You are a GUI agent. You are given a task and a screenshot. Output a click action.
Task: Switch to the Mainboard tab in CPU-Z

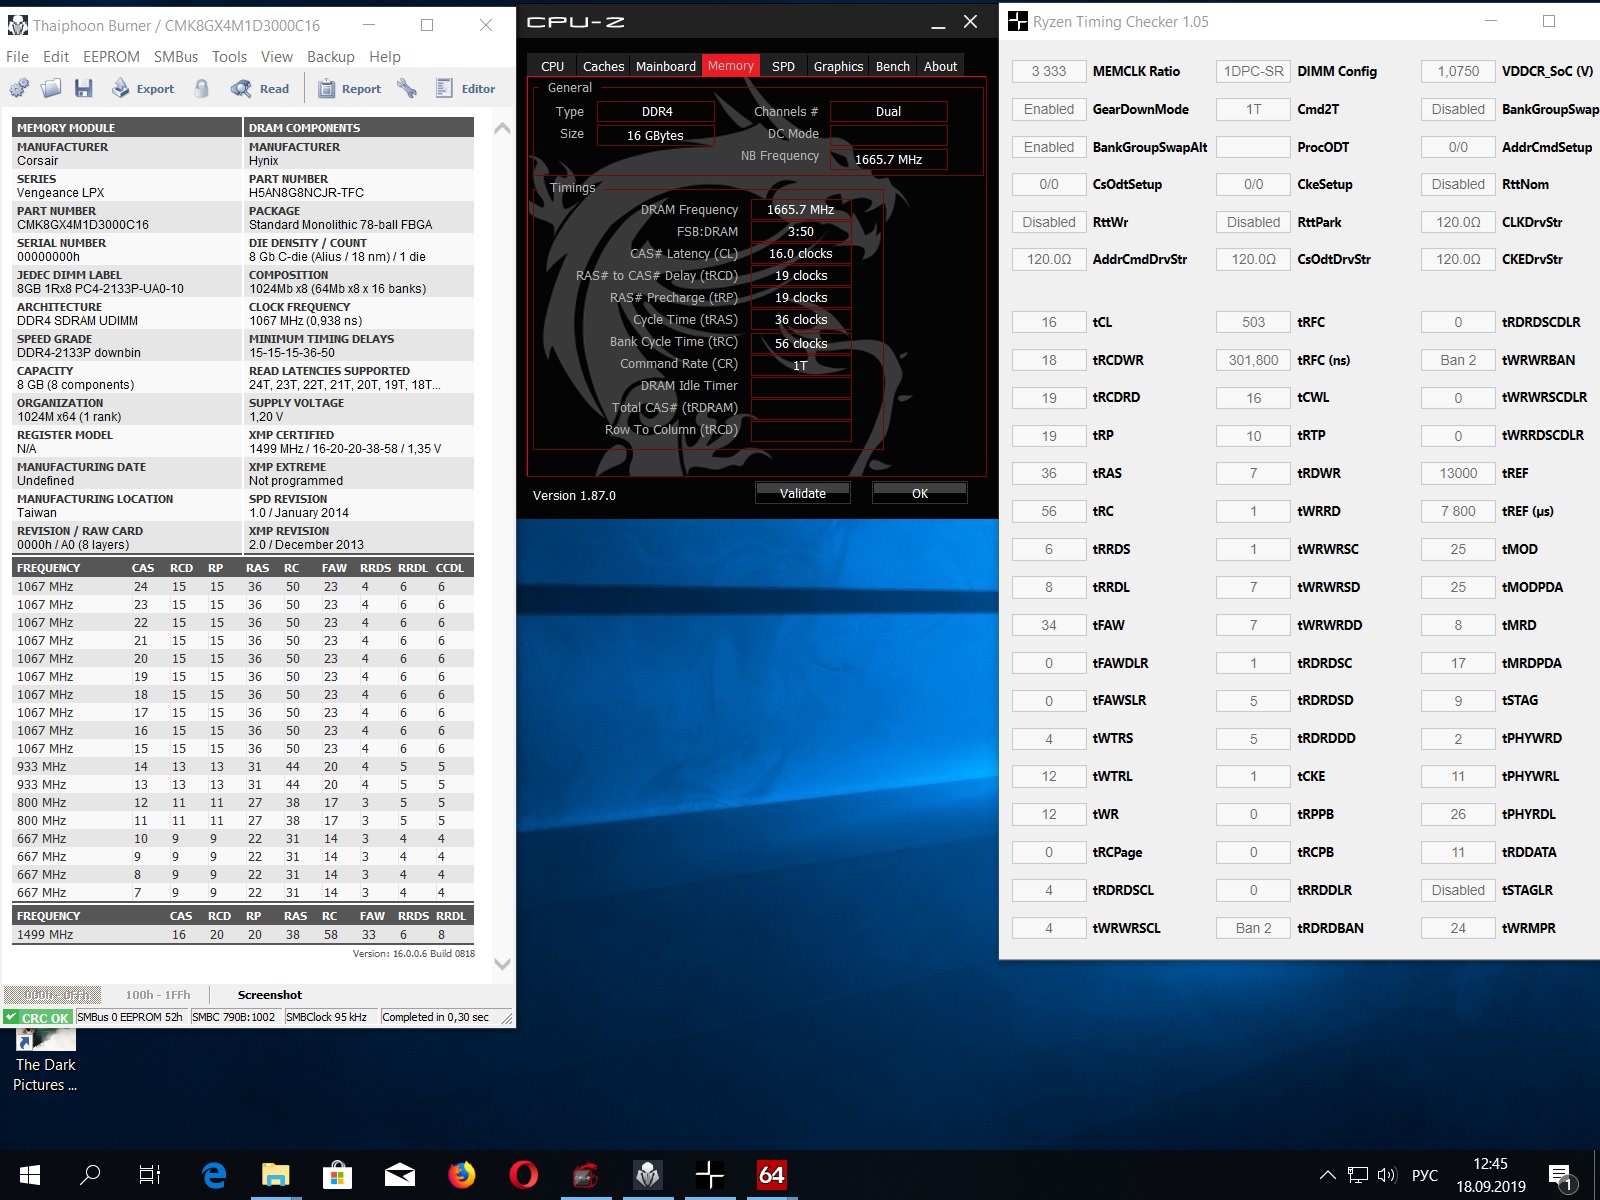665,66
